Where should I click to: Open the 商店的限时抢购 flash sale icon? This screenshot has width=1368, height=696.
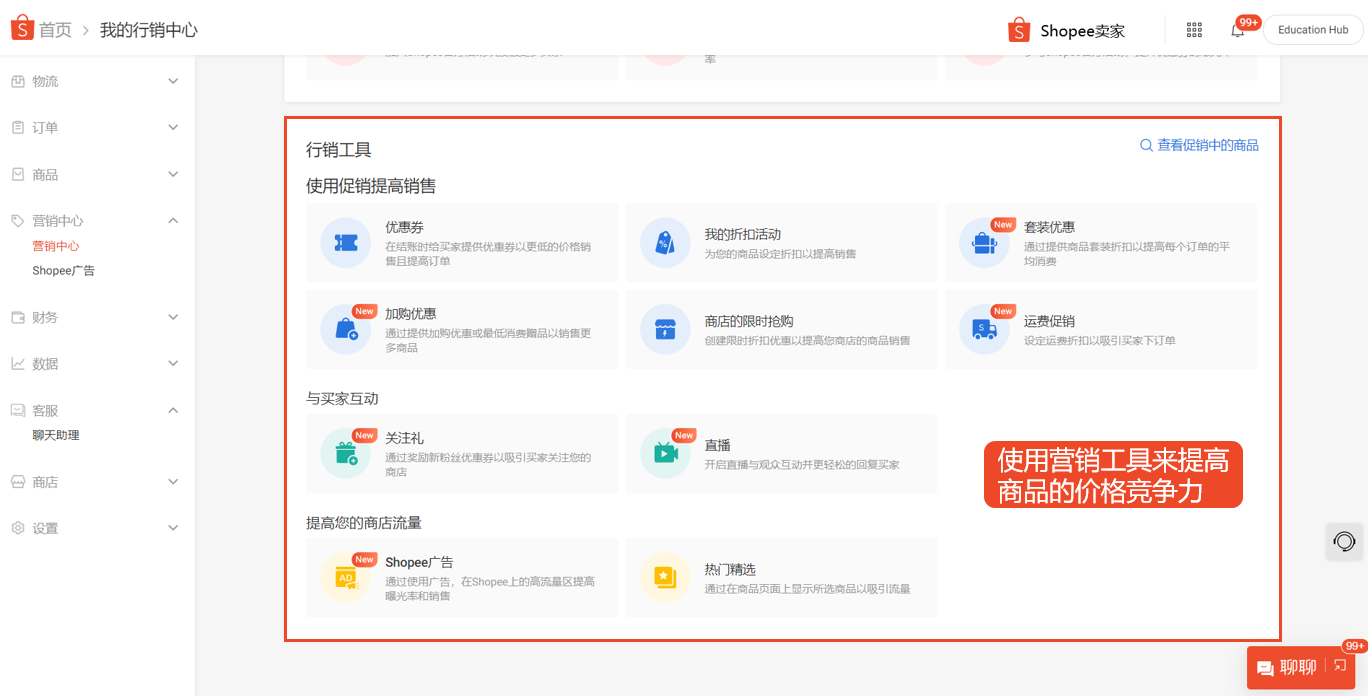[x=665, y=329]
